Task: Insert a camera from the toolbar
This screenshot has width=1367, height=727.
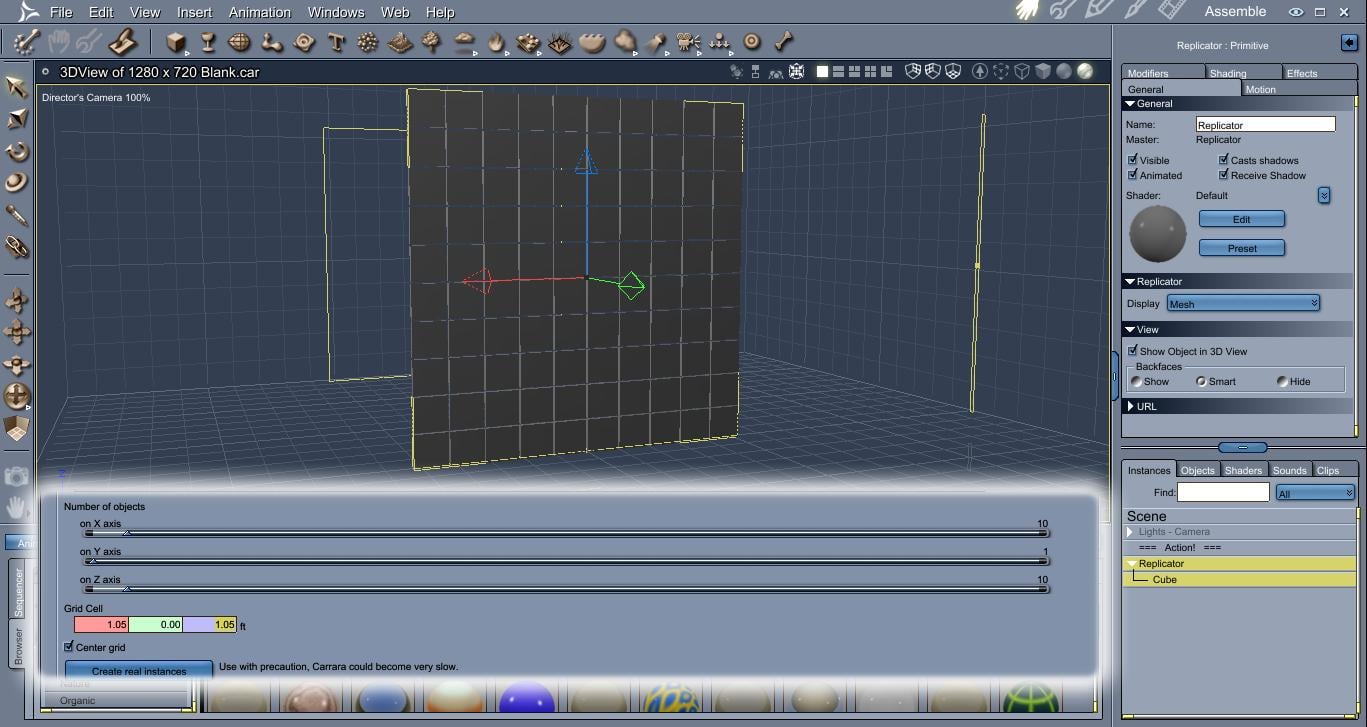Action: point(688,42)
